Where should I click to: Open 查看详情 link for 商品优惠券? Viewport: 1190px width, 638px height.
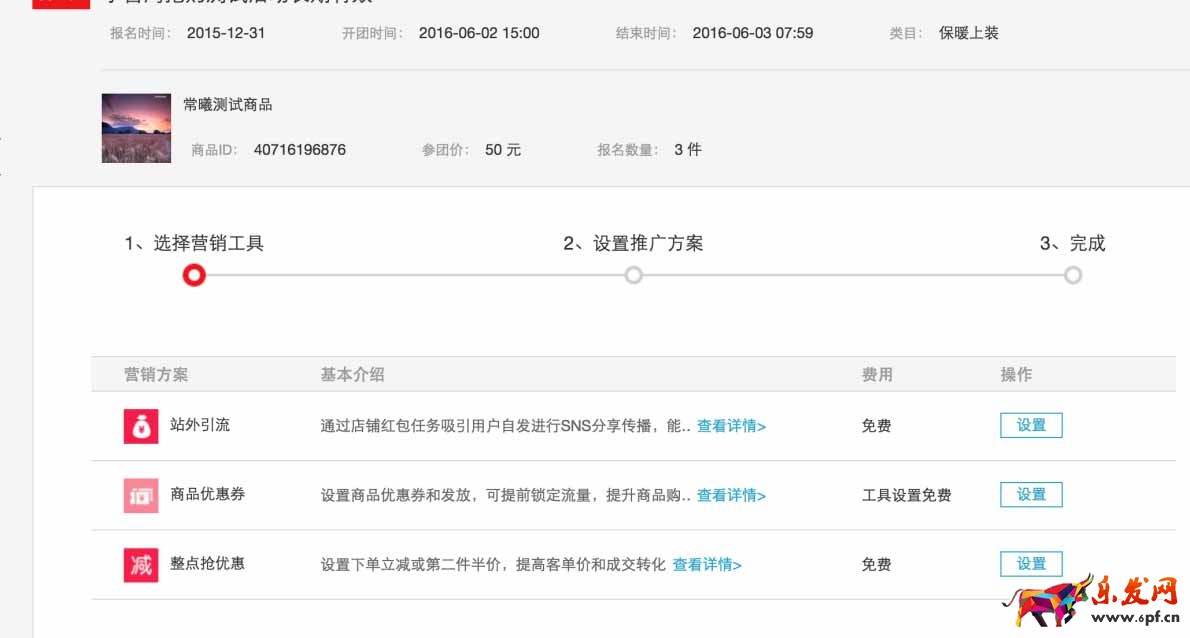731,496
